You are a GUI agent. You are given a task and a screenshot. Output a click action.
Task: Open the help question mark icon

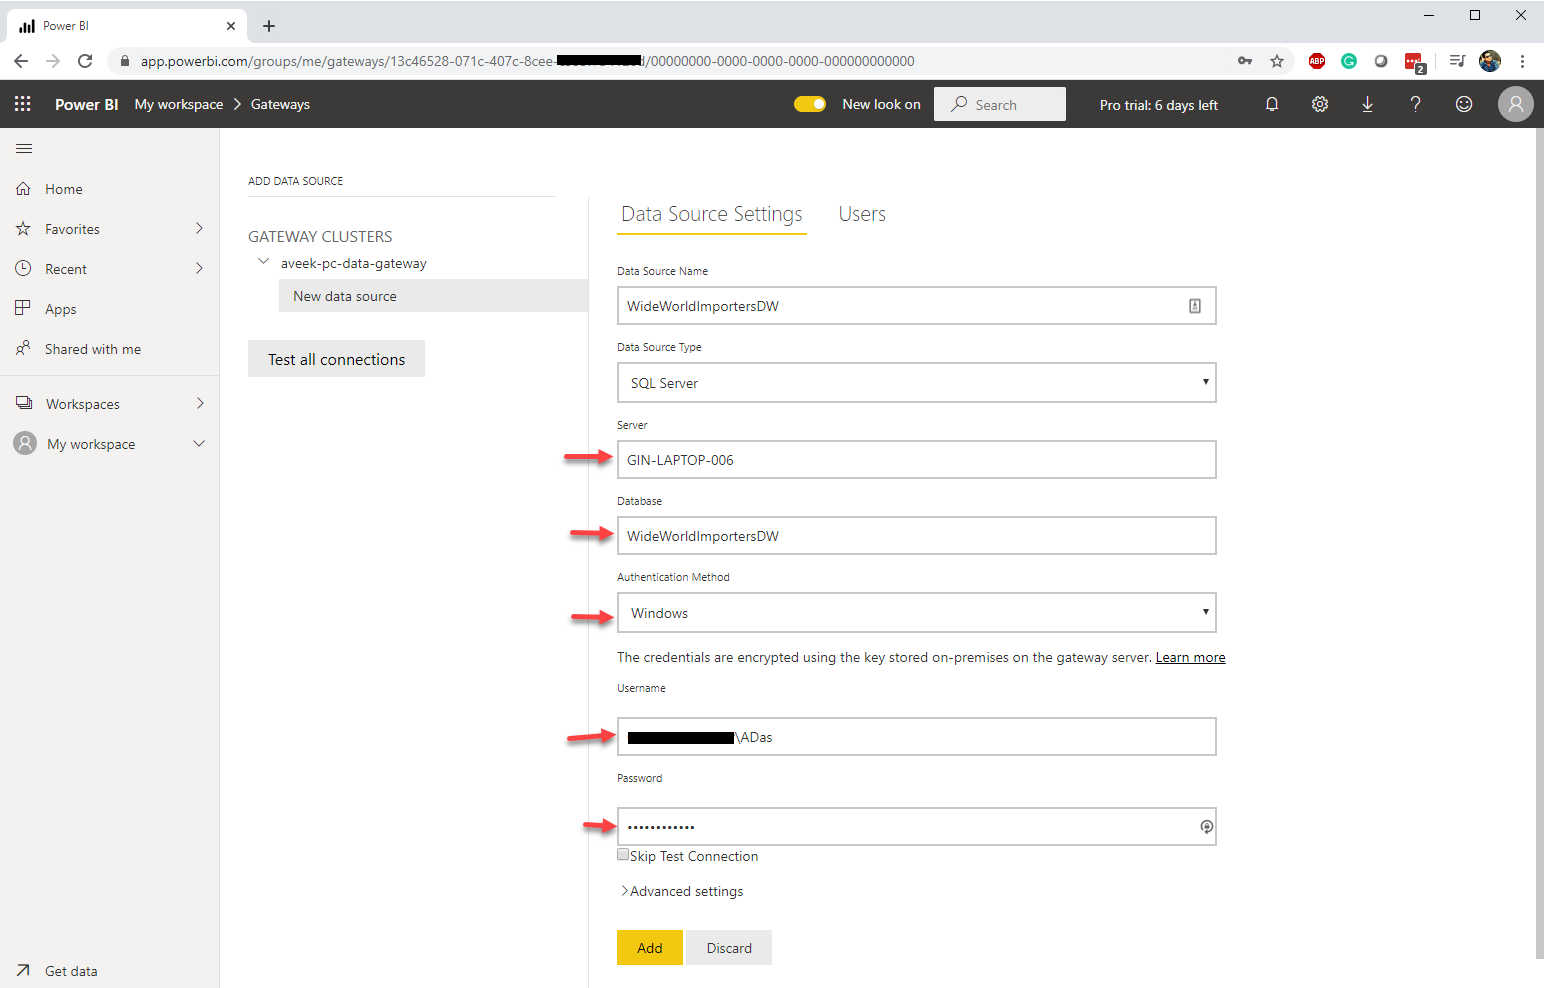pos(1415,104)
